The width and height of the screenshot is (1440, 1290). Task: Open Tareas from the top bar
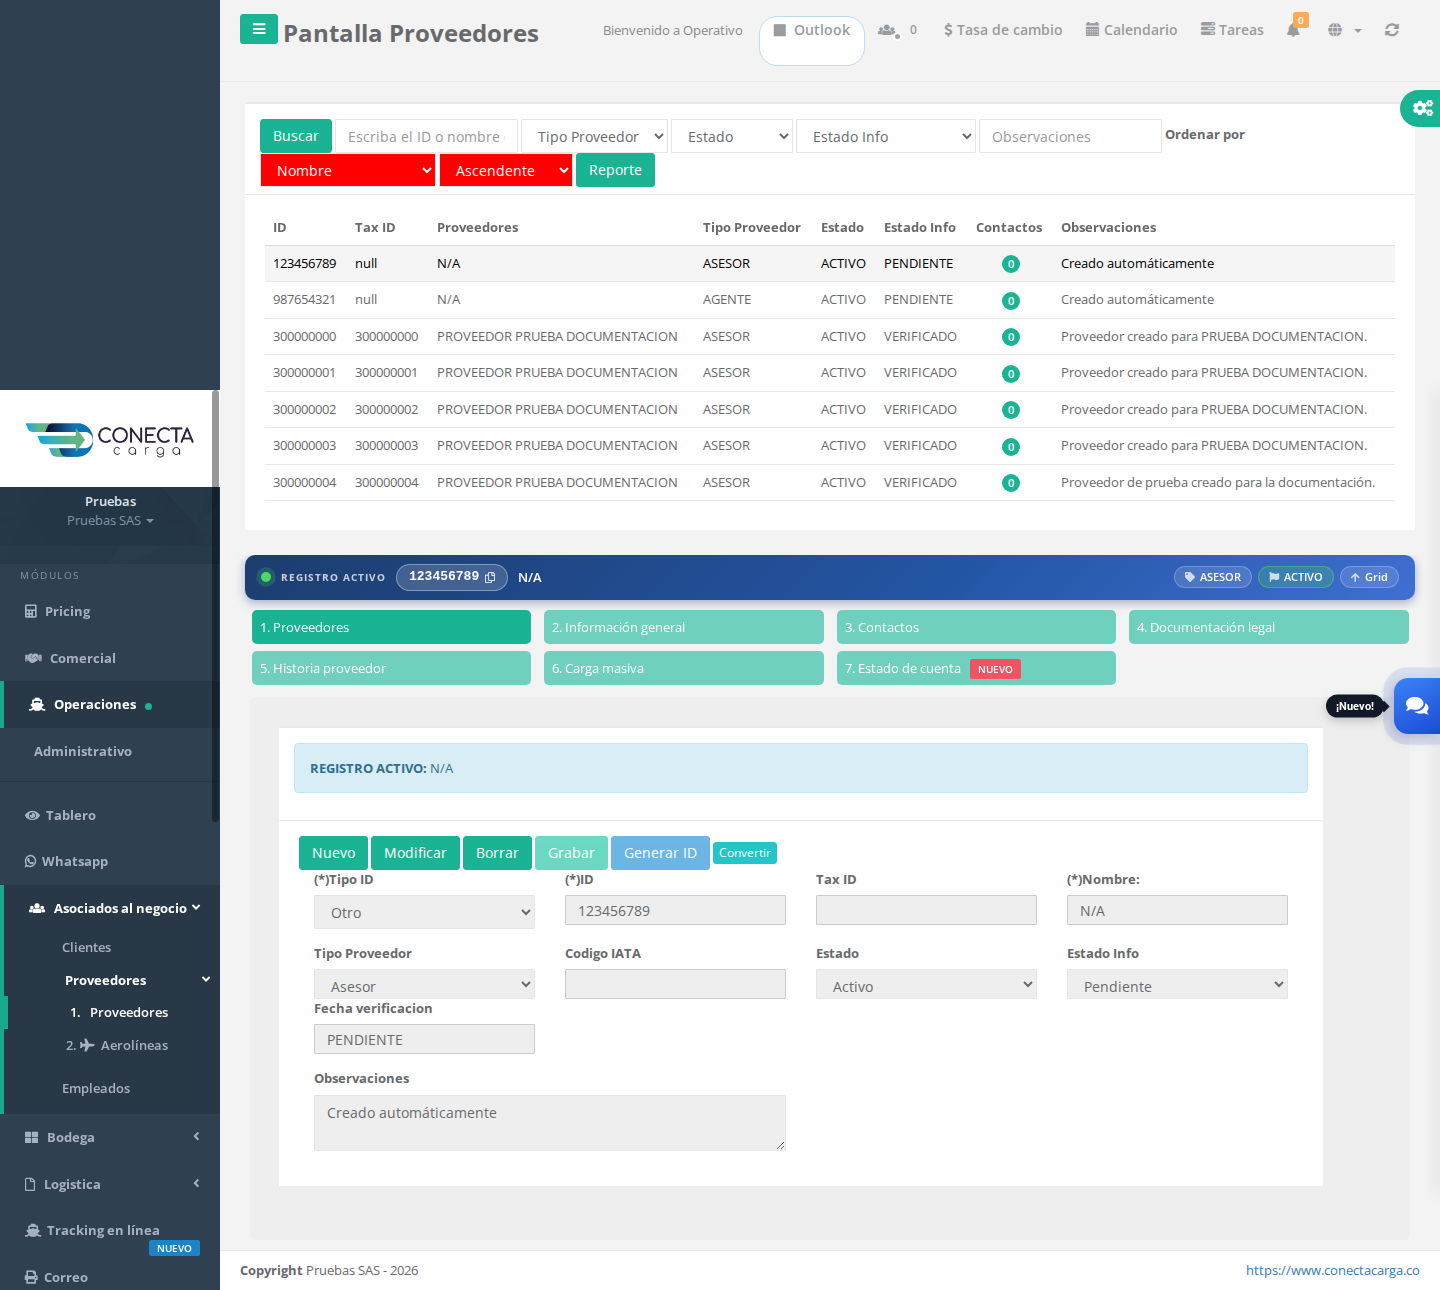[1232, 30]
